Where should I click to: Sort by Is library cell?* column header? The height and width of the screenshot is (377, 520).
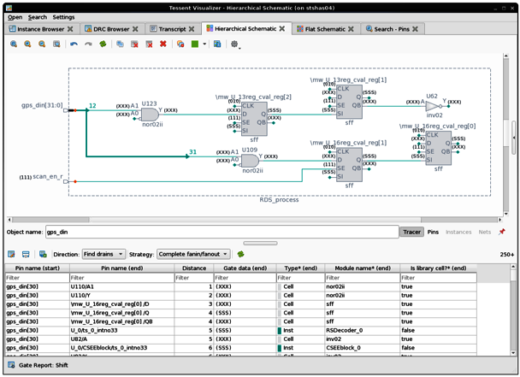point(438,268)
